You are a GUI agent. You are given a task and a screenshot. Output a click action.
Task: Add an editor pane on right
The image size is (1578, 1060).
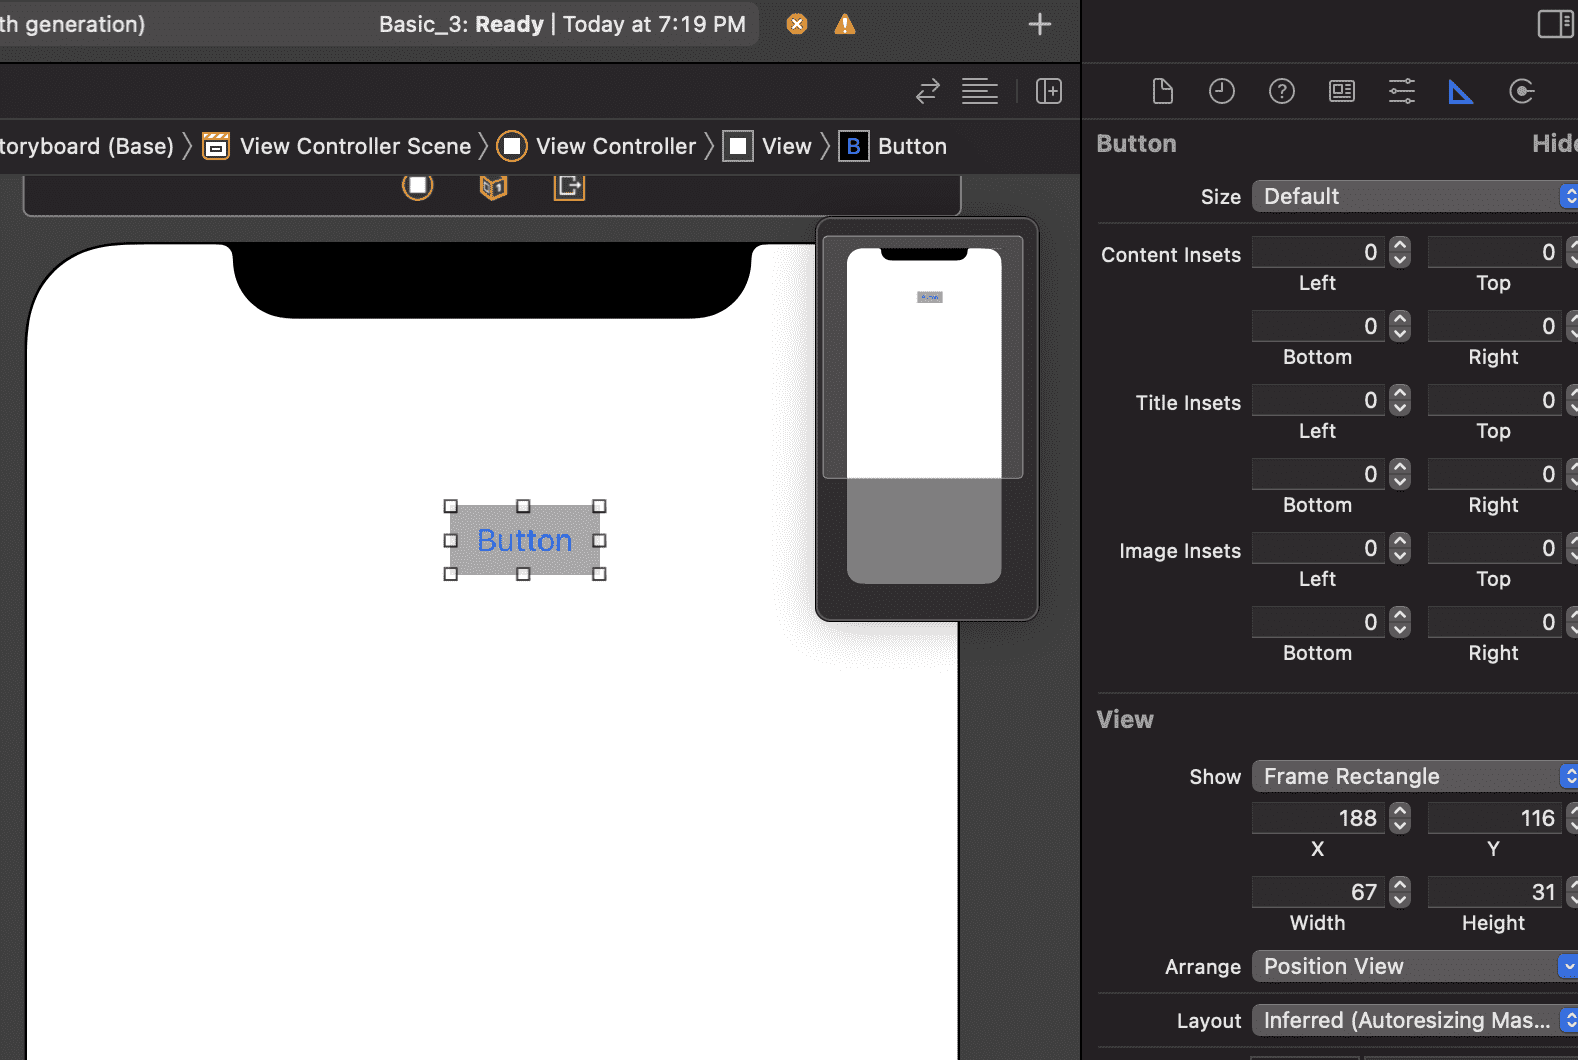[x=1049, y=92]
